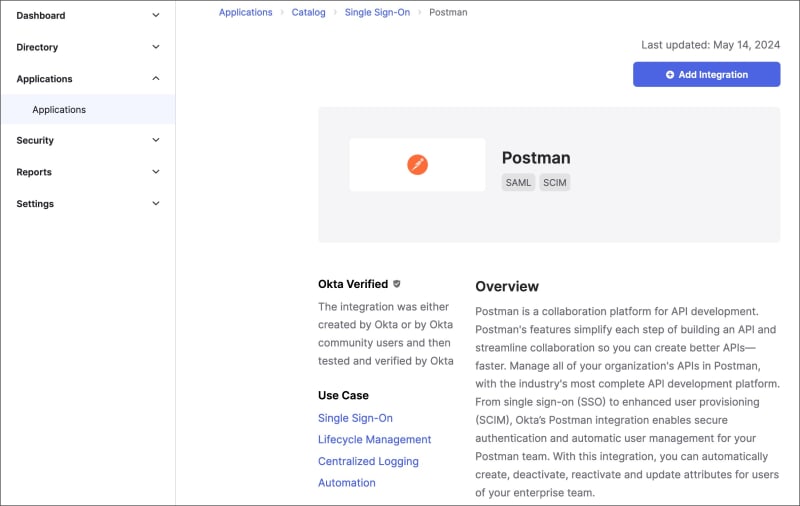Collapse the Applications sidebar chevron
Image resolution: width=800 pixels, height=506 pixels.
(156, 79)
